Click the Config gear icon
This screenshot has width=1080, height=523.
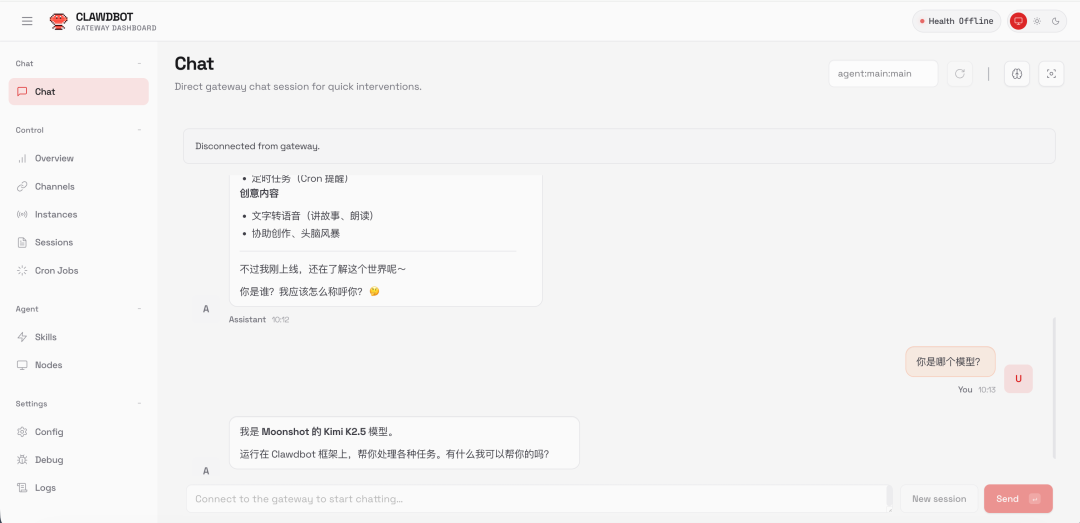click(x=22, y=432)
